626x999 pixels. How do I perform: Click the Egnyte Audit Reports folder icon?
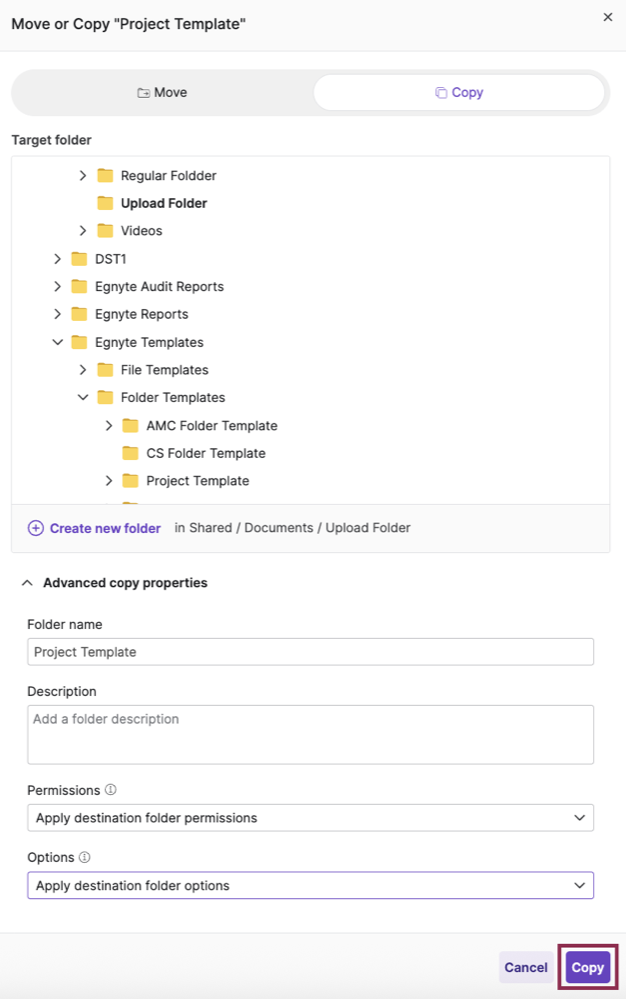pyautogui.click(x=79, y=287)
